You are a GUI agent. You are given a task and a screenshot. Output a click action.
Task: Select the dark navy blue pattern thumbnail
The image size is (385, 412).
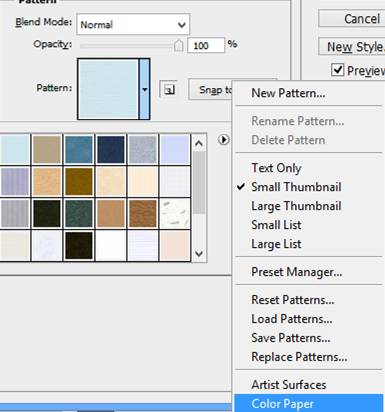111,149
